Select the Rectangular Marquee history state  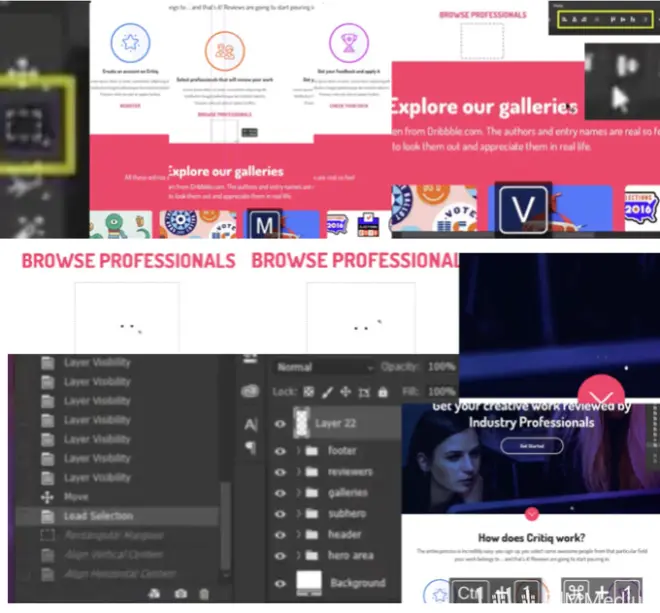point(117,536)
